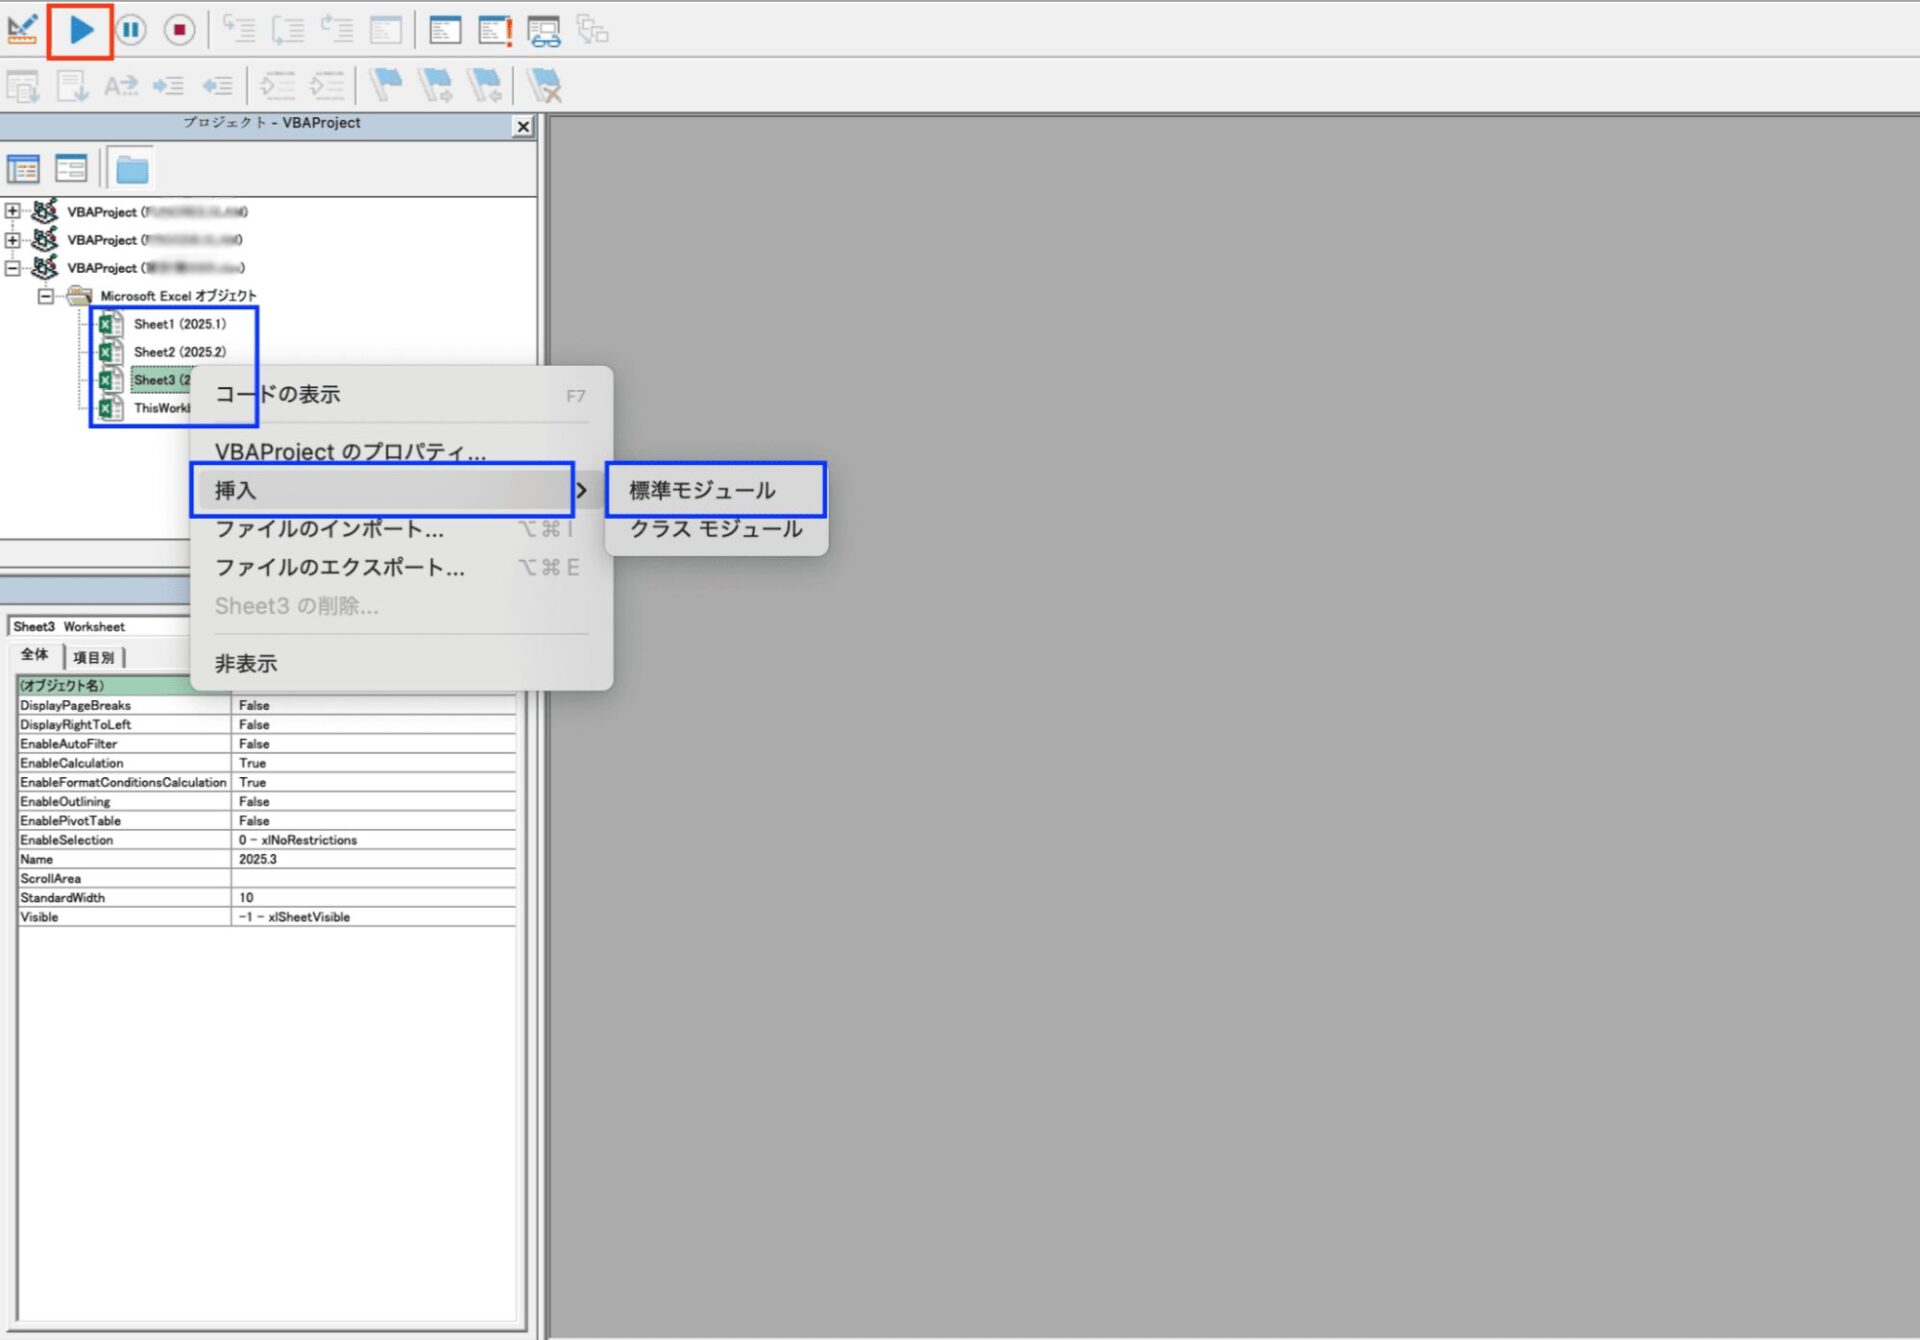Viewport: 1920px width, 1340px height.
Task: Clear all bookmarks flag icon
Action: pos(545,86)
